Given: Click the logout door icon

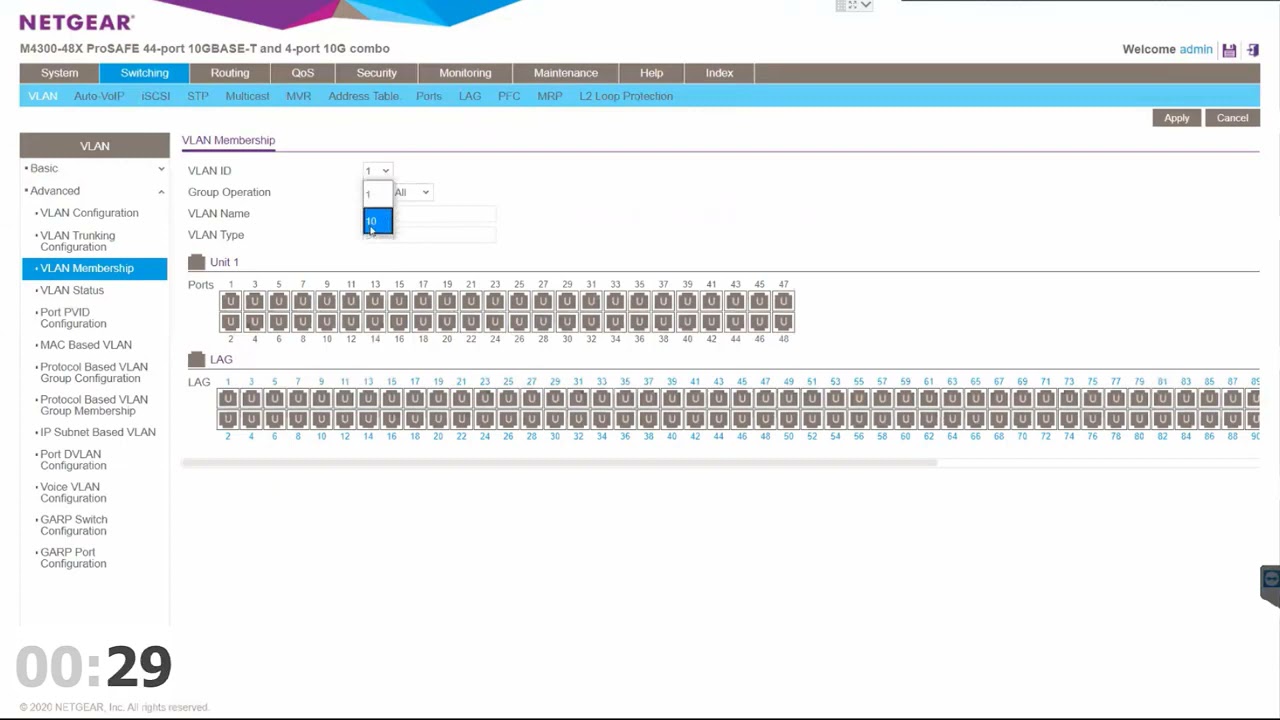Looking at the screenshot, I should [1253, 50].
